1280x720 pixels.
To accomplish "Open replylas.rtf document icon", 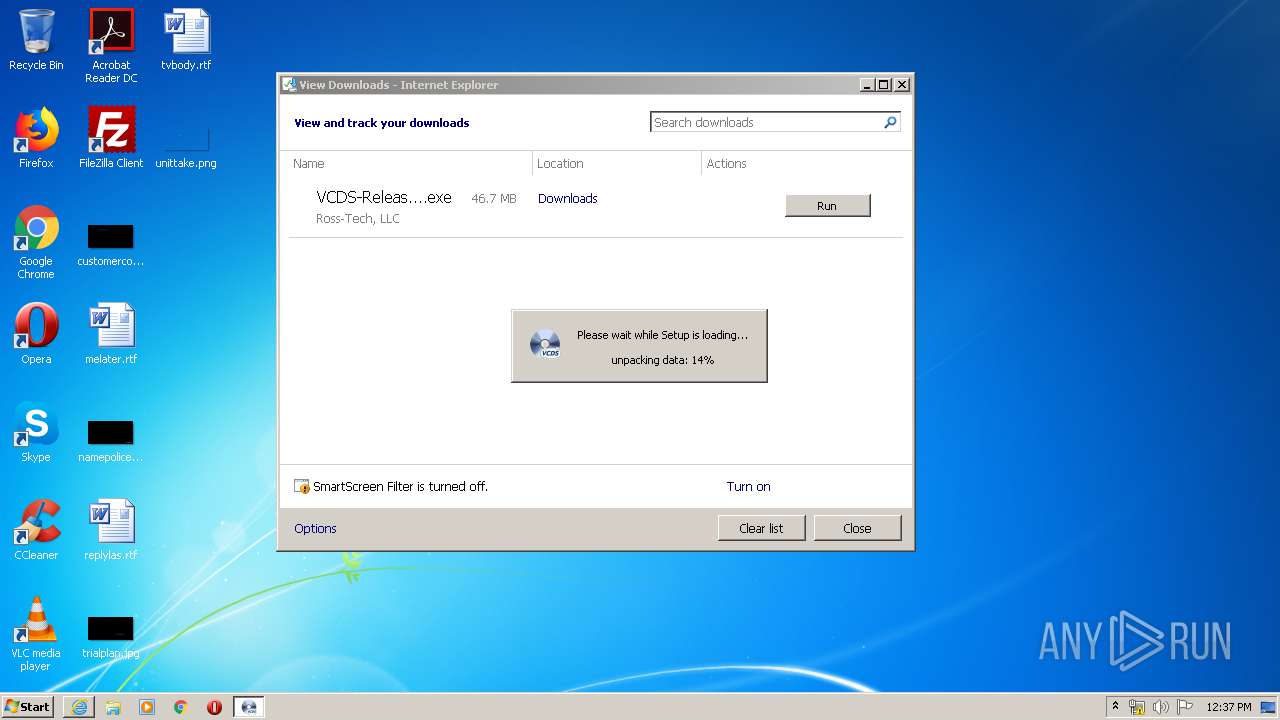I will point(111,530).
